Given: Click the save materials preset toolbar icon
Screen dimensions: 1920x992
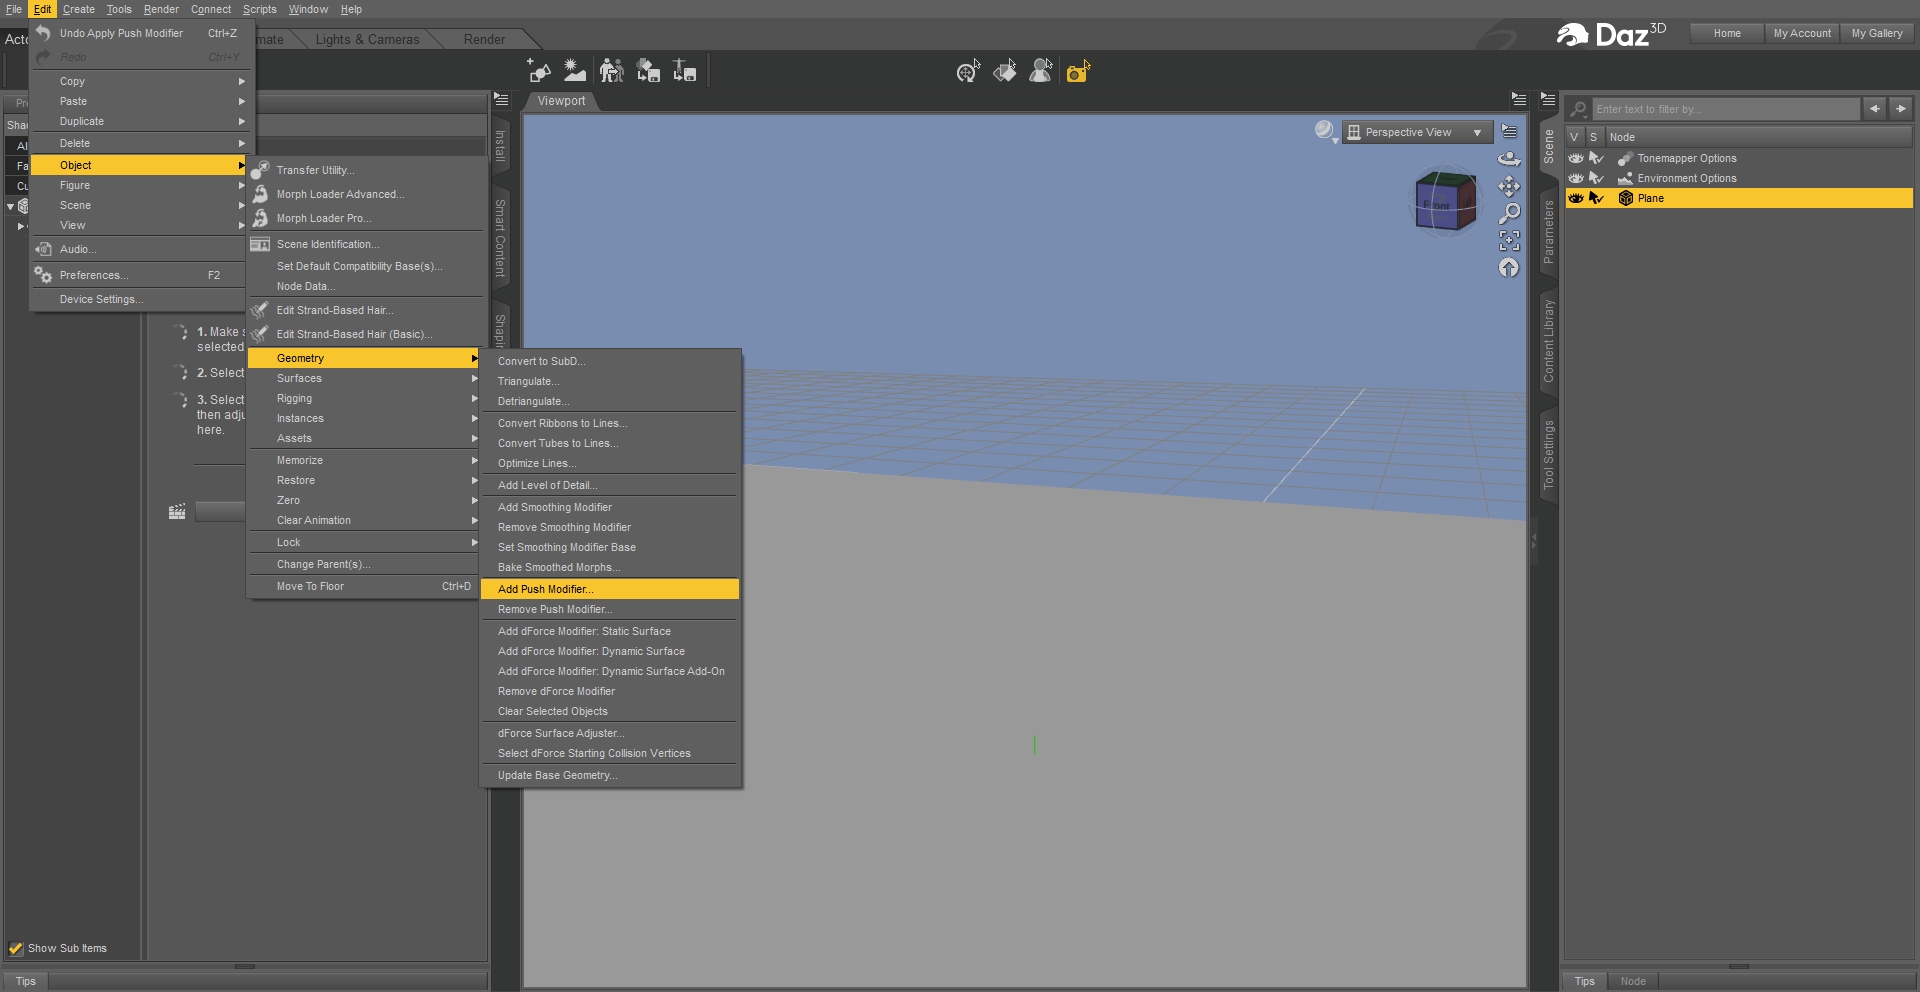Looking at the screenshot, I should click(x=648, y=71).
